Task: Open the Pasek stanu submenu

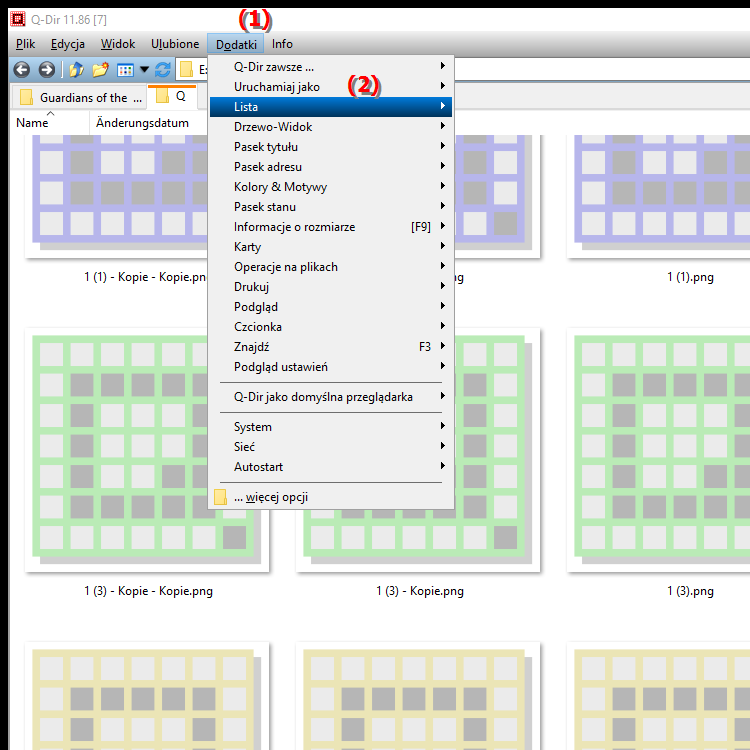Action: point(331,207)
